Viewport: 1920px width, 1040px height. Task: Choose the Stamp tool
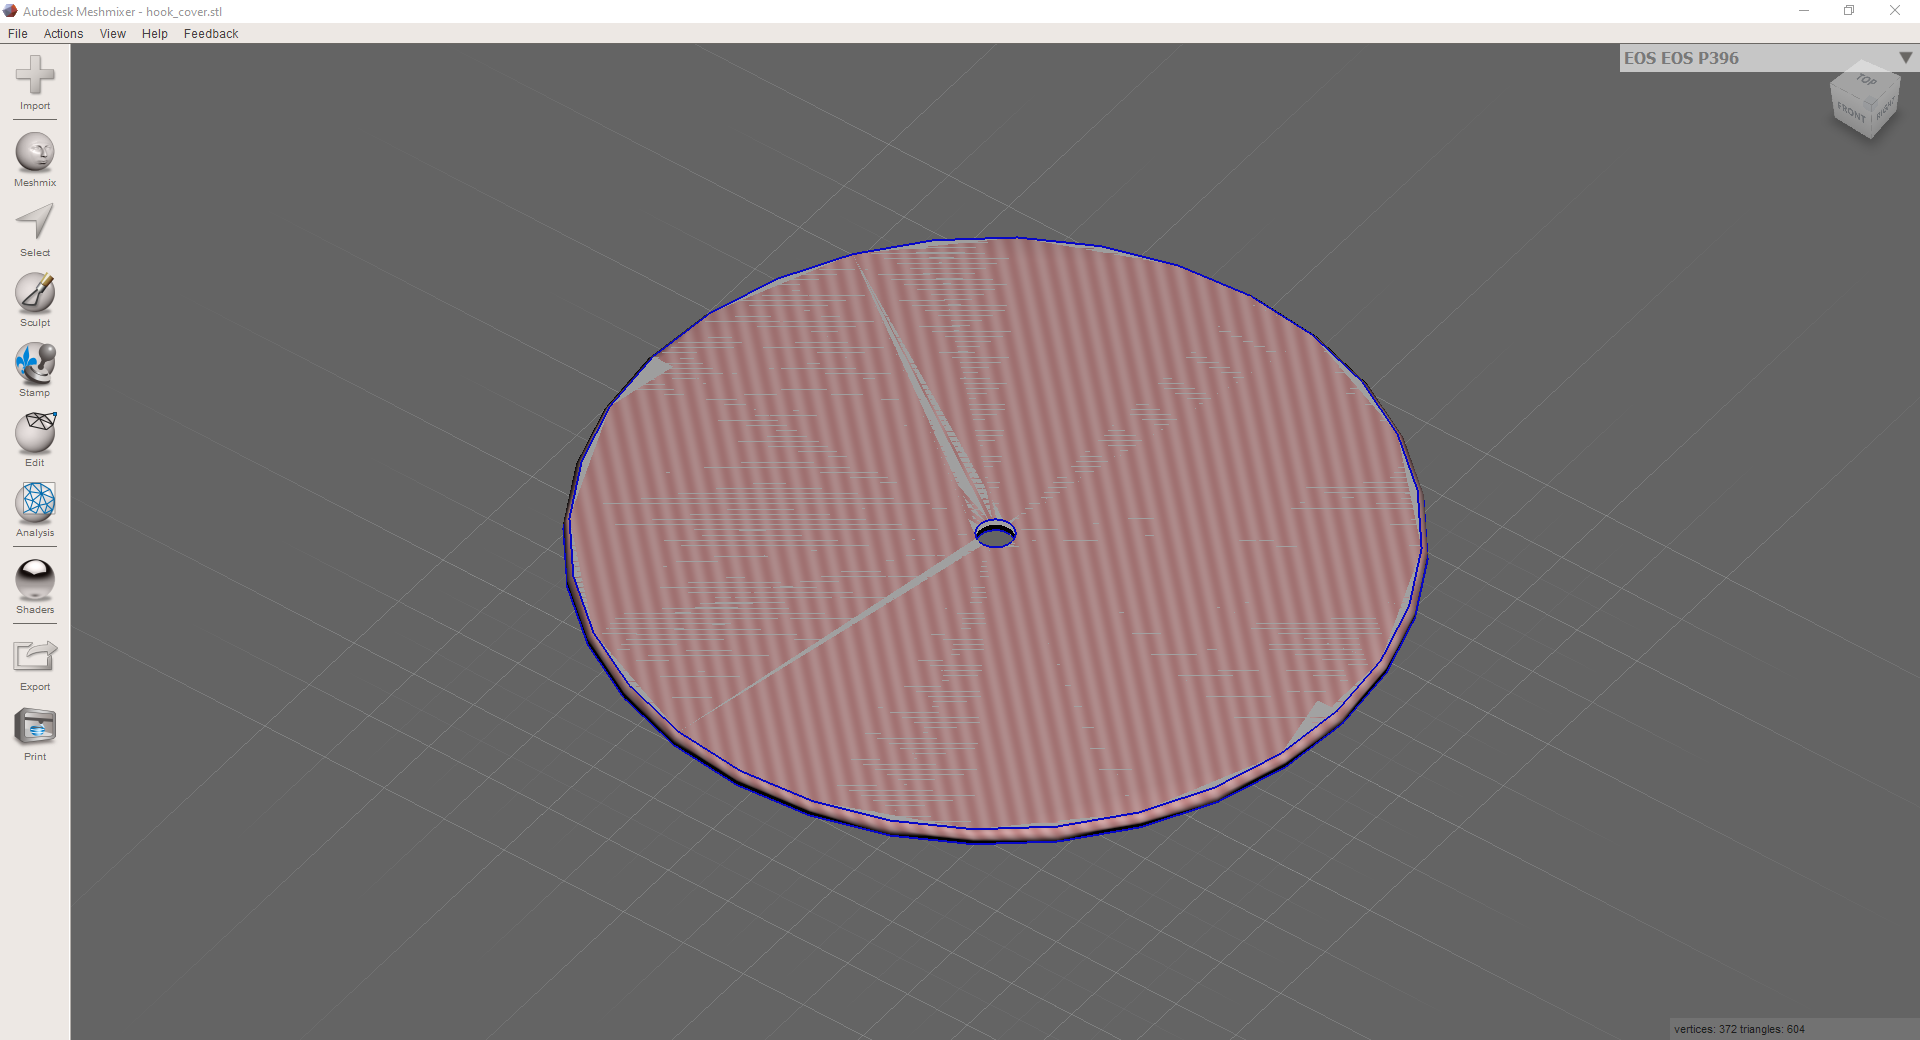(35, 364)
